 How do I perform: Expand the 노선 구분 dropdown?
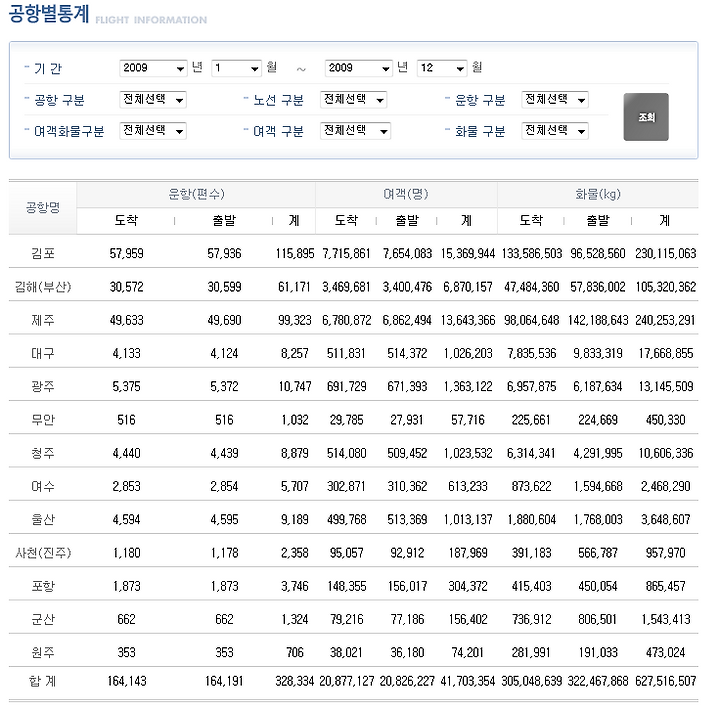(x=353, y=100)
